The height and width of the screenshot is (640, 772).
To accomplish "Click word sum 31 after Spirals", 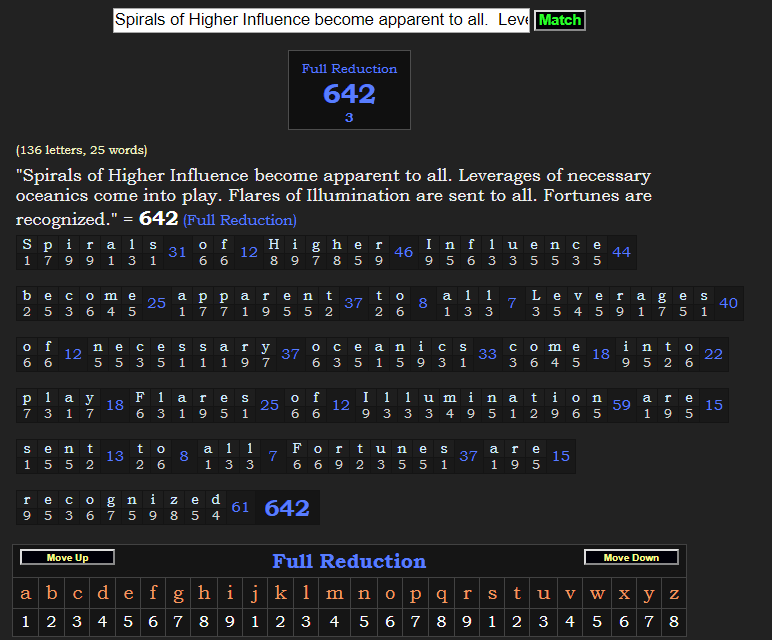I will [x=177, y=252].
